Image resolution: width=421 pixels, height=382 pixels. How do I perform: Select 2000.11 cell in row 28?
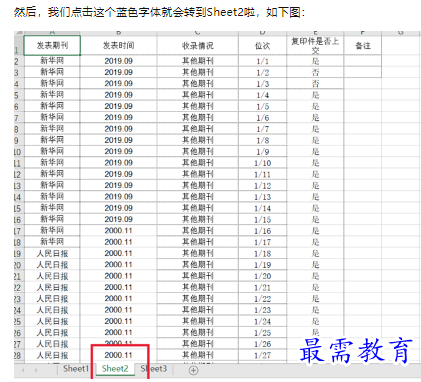click(x=118, y=355)
